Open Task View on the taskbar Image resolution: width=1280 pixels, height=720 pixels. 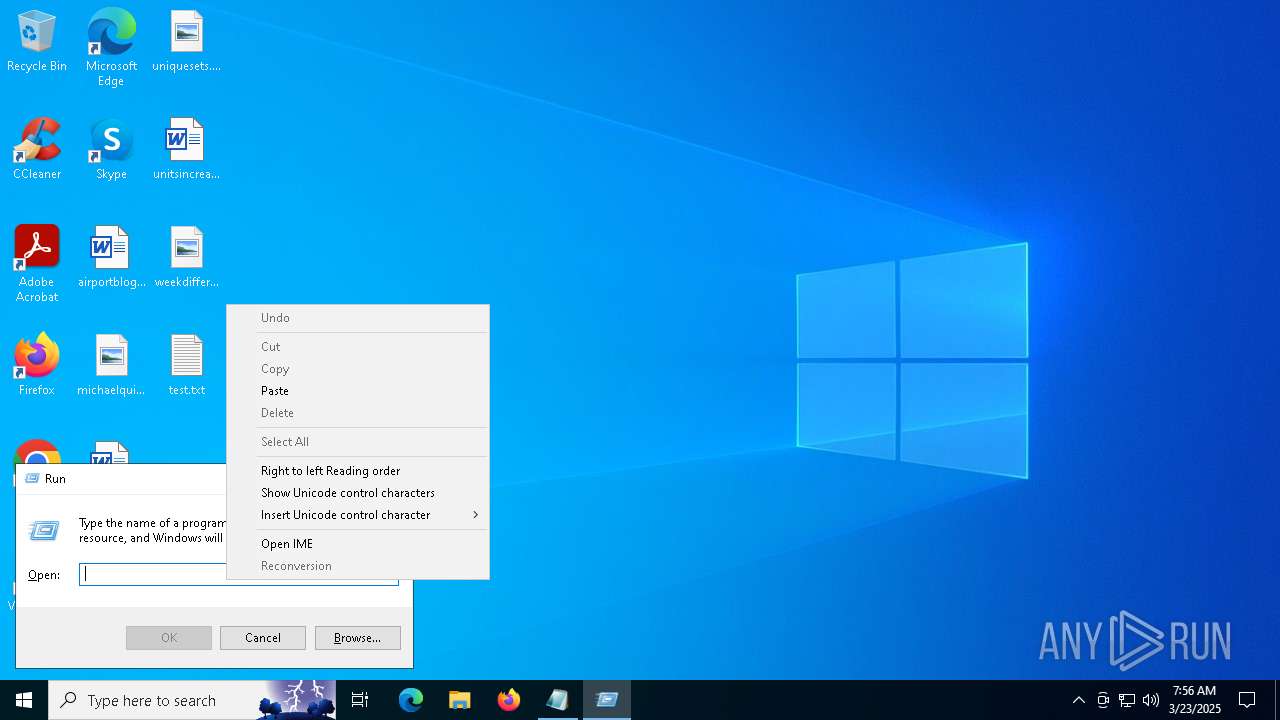pos(360,700)
